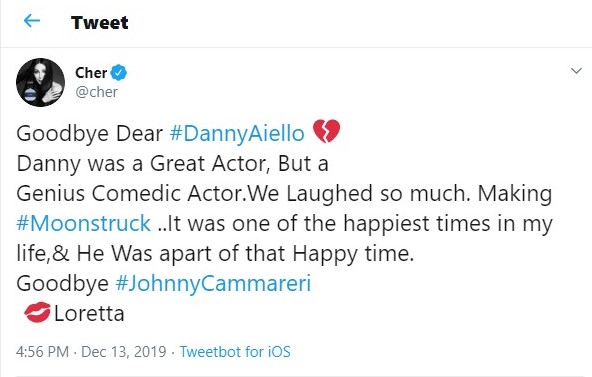Image resolution: width=592 pixels, height=377 pixels.
Task: Click the Dec 13, 2019 date text
Action: (x=123, y=352)
